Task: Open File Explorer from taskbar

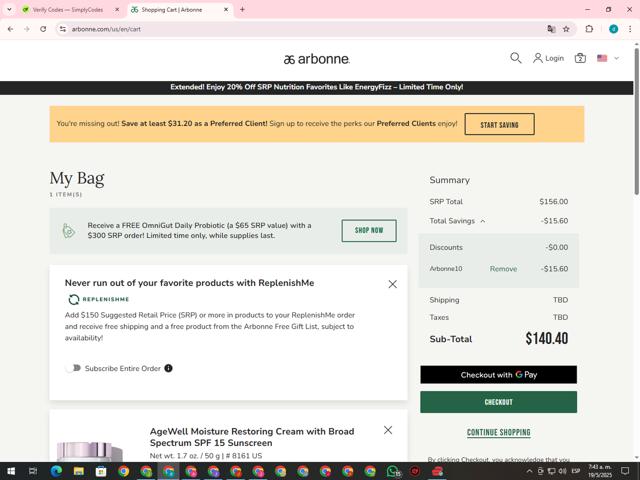Action: (x=78, y=471)
